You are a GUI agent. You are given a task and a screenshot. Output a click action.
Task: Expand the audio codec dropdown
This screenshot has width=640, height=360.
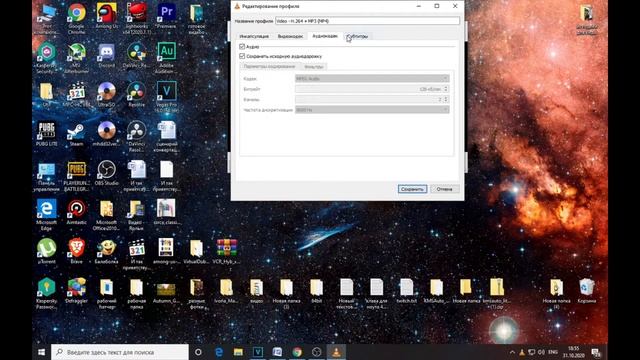click(x=372, y=78)
